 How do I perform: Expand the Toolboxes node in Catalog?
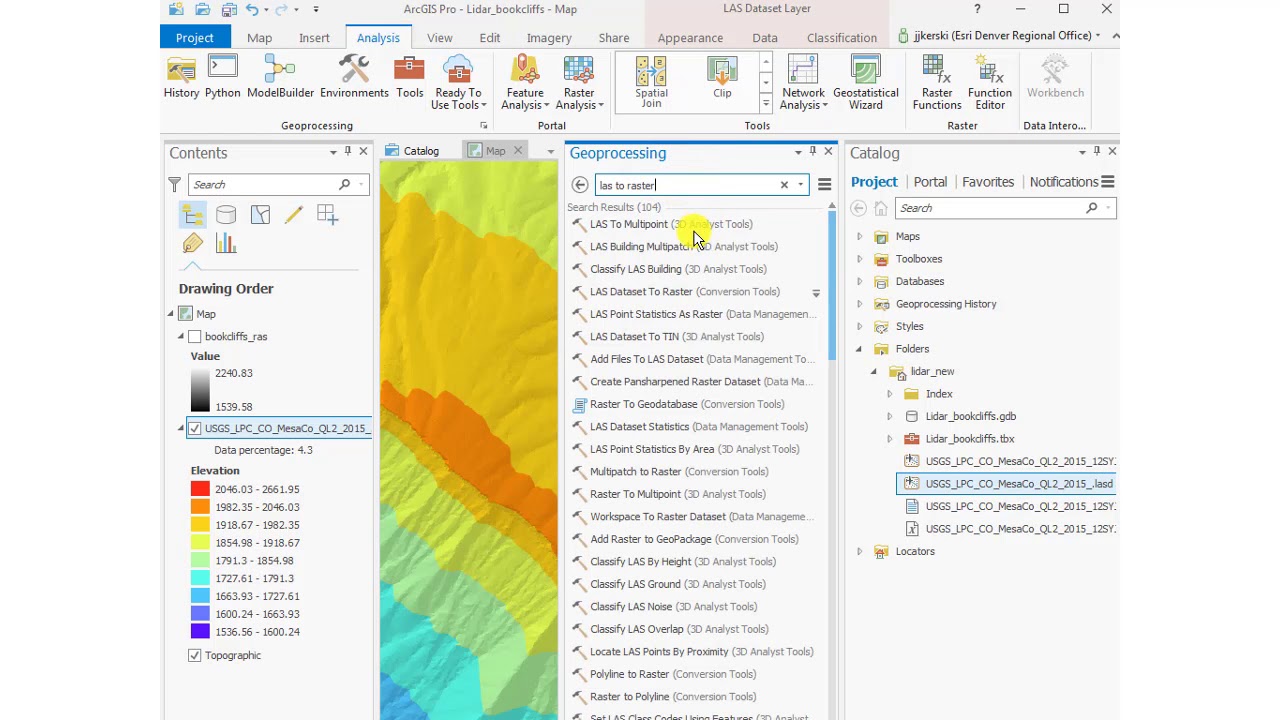click(x=859, y=259)
